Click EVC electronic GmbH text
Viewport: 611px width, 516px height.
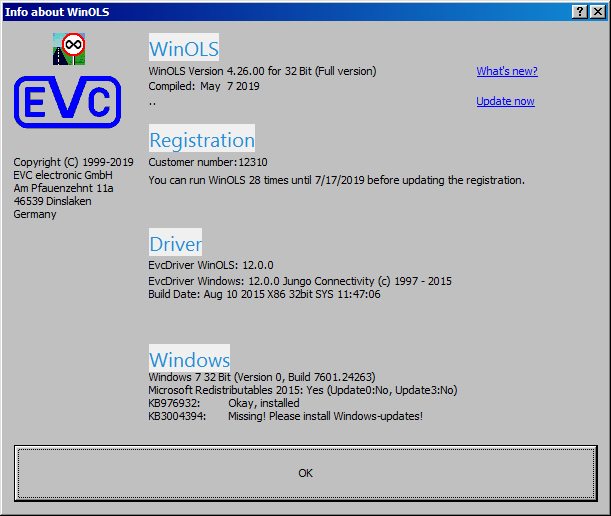63,175
